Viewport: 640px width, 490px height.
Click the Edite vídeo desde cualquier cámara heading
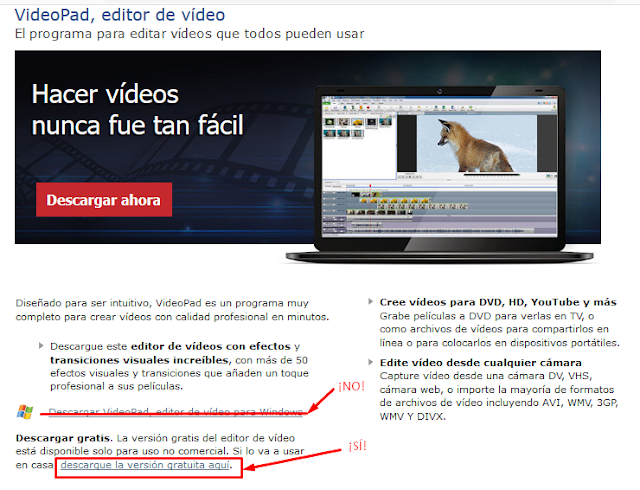tap(480, 363)
